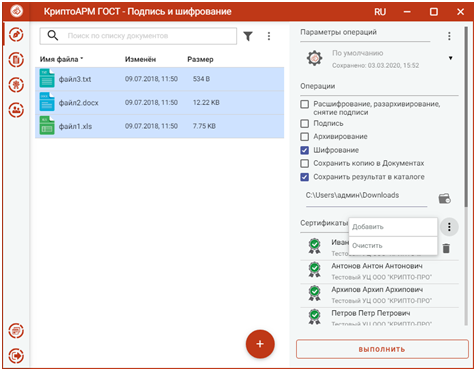Enable the Подпись checkbox
The width and height of the screenshot is (476, 371).
pyautogui.click(x=304, y=124)
